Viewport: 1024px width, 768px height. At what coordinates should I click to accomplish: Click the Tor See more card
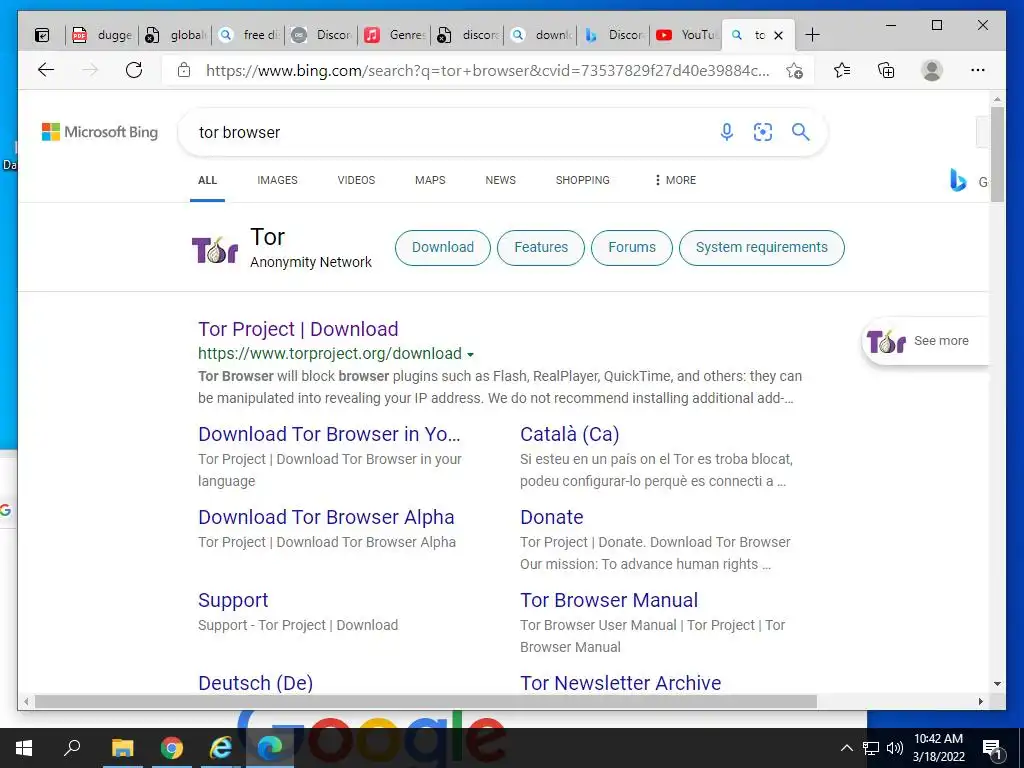924,341
